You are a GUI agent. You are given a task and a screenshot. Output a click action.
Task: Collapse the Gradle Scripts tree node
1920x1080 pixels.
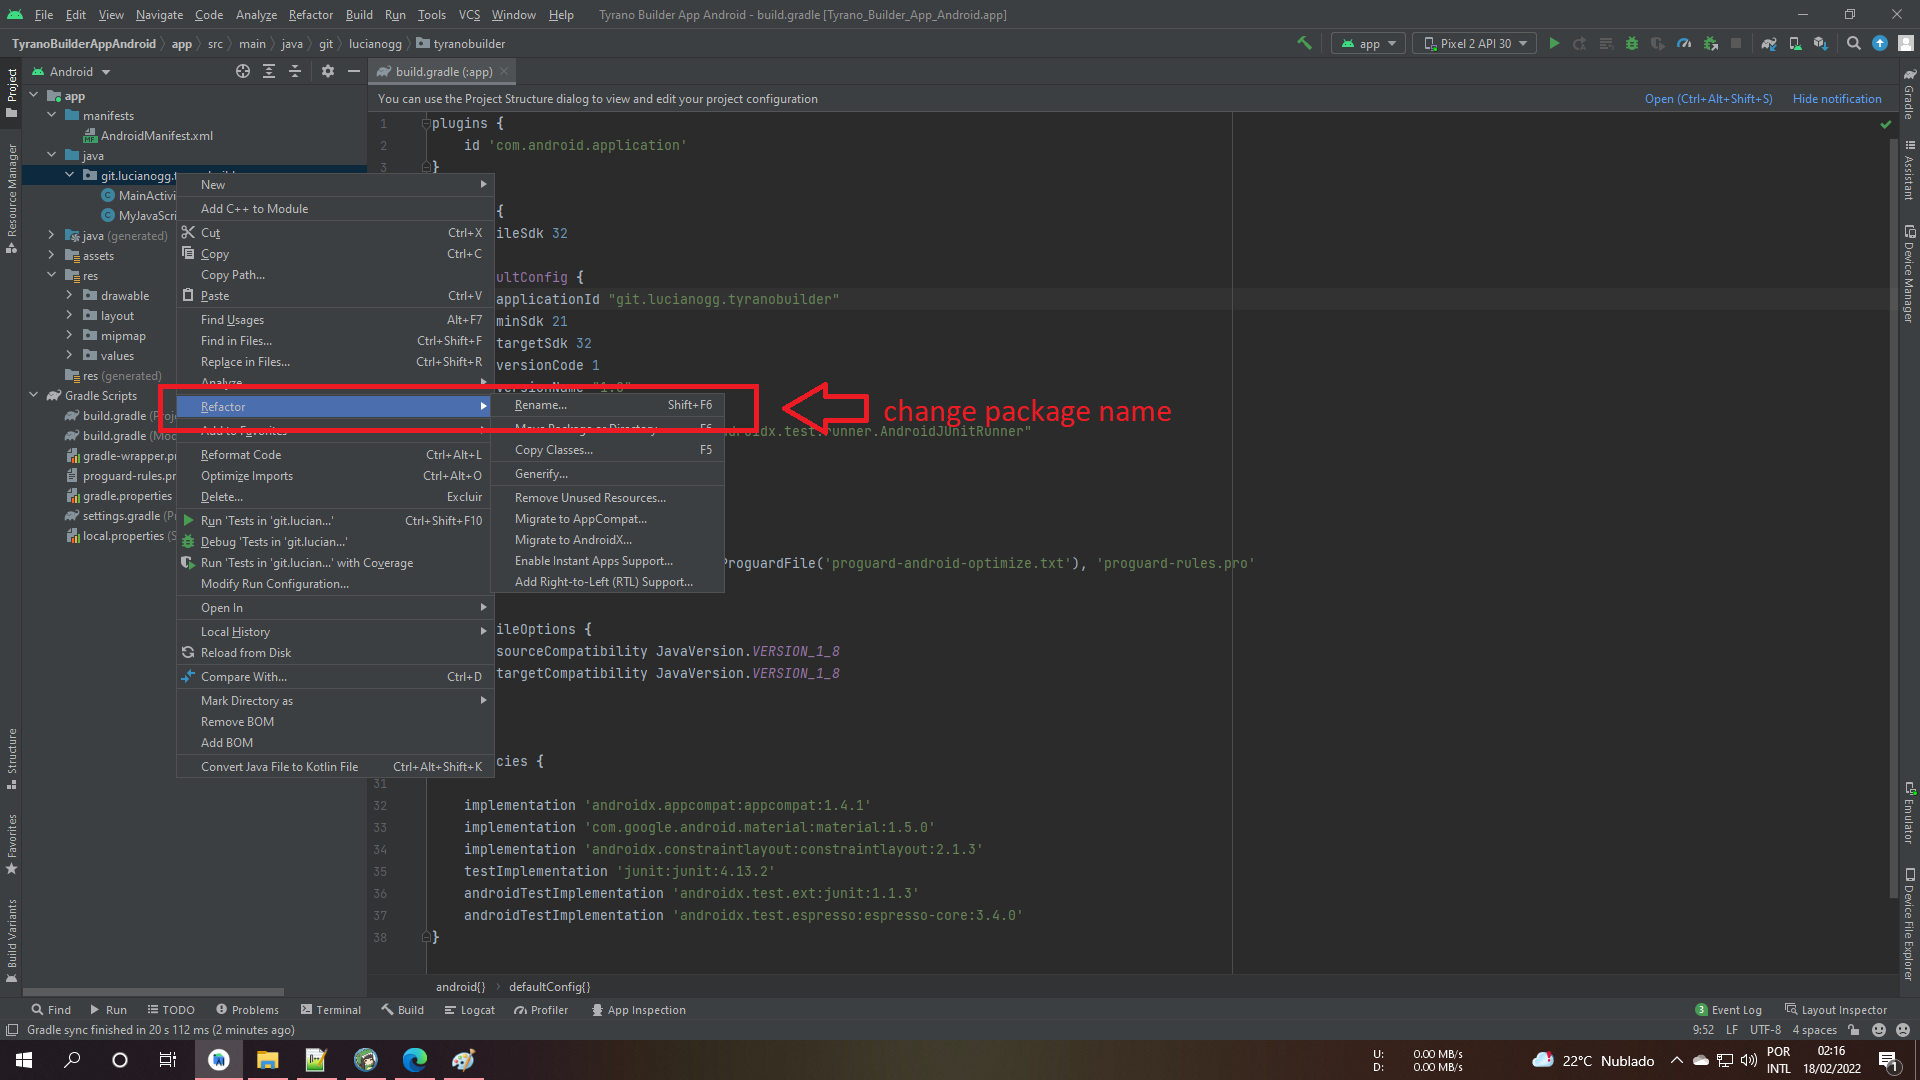click(34, 395)
